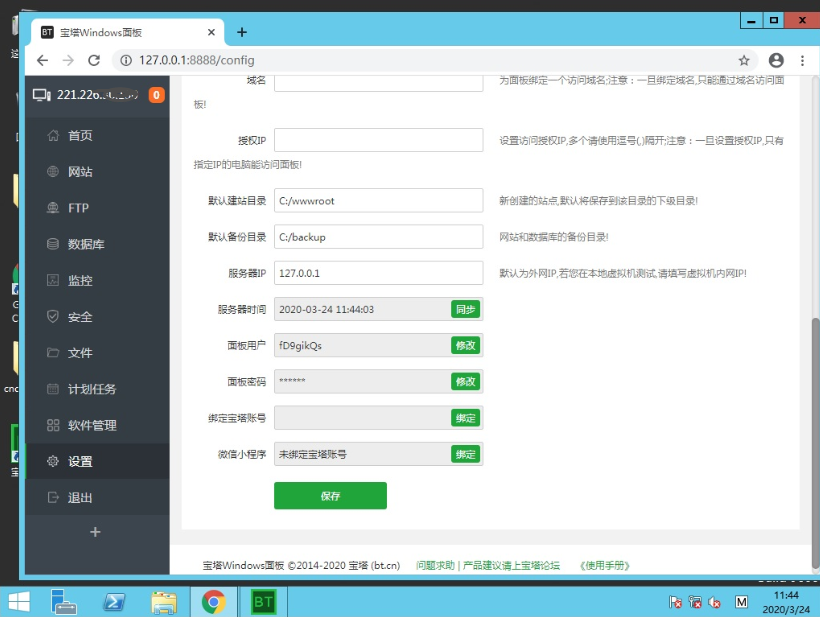Click the IME M indicator in tray
Viewport: 820px width, 617px height.
[742, 602]
